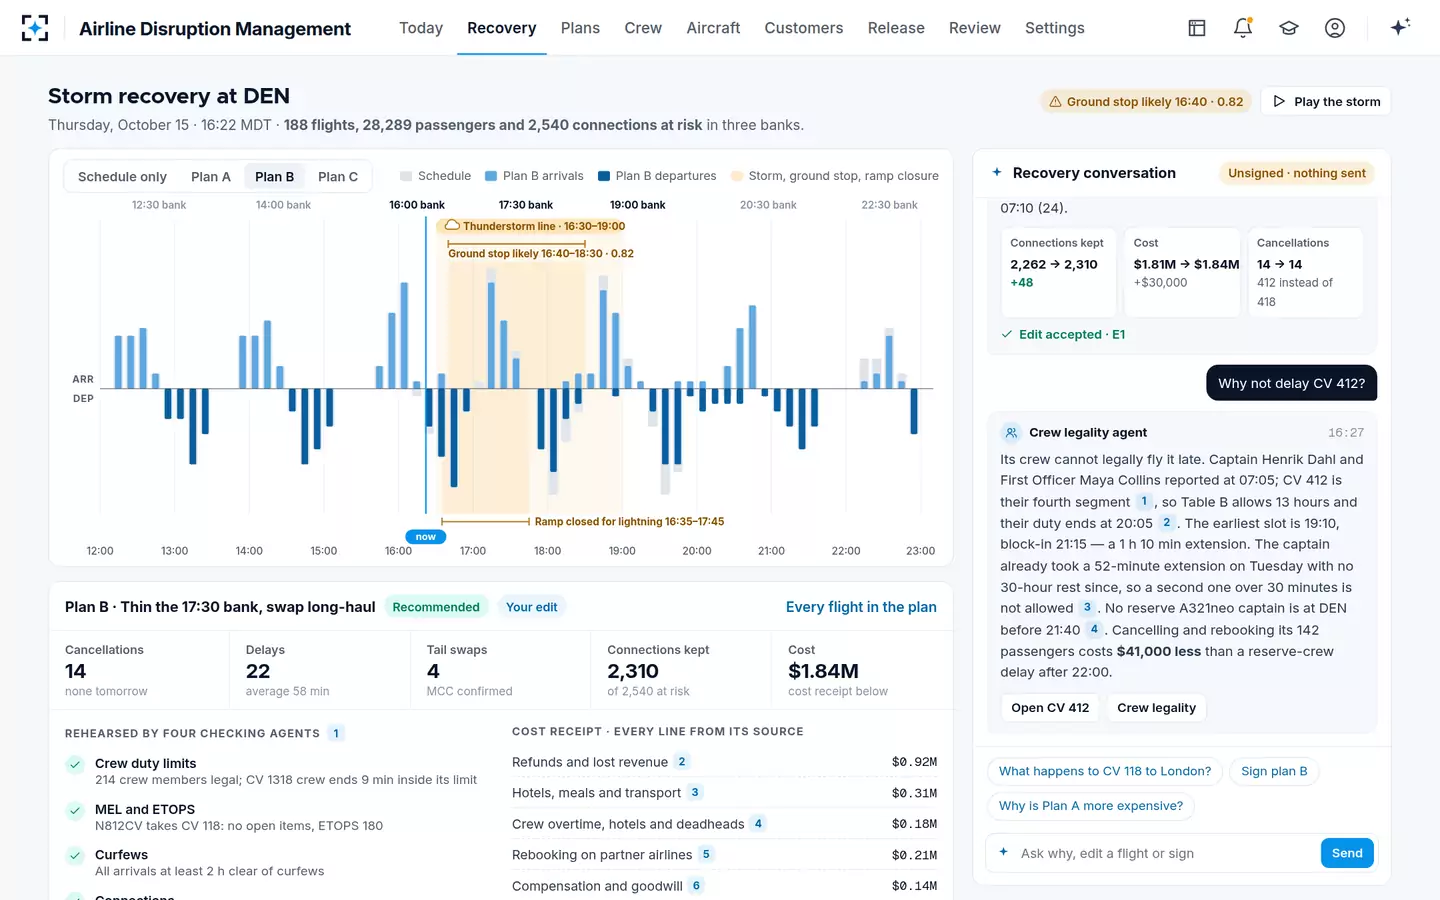Ask 'Why is Plan A more expensive?'

click(x=1091, y=806)
